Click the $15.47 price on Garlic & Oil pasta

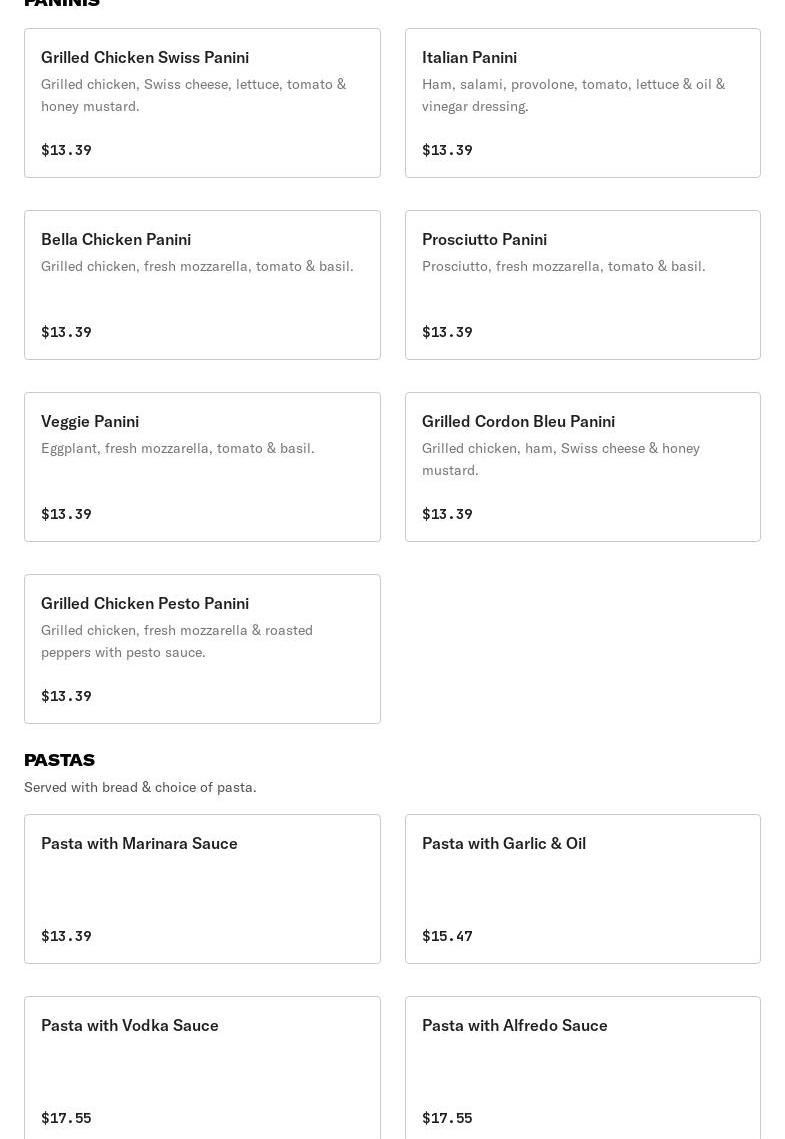click(447, 936)
